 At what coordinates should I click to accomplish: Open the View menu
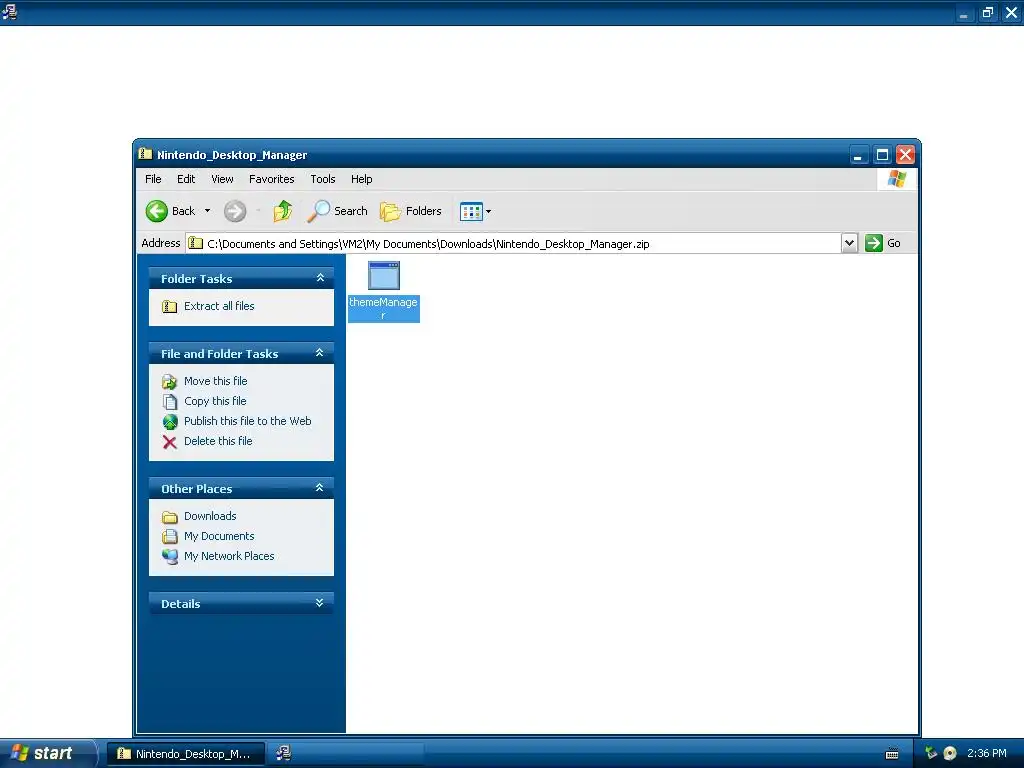click(222, 179)
